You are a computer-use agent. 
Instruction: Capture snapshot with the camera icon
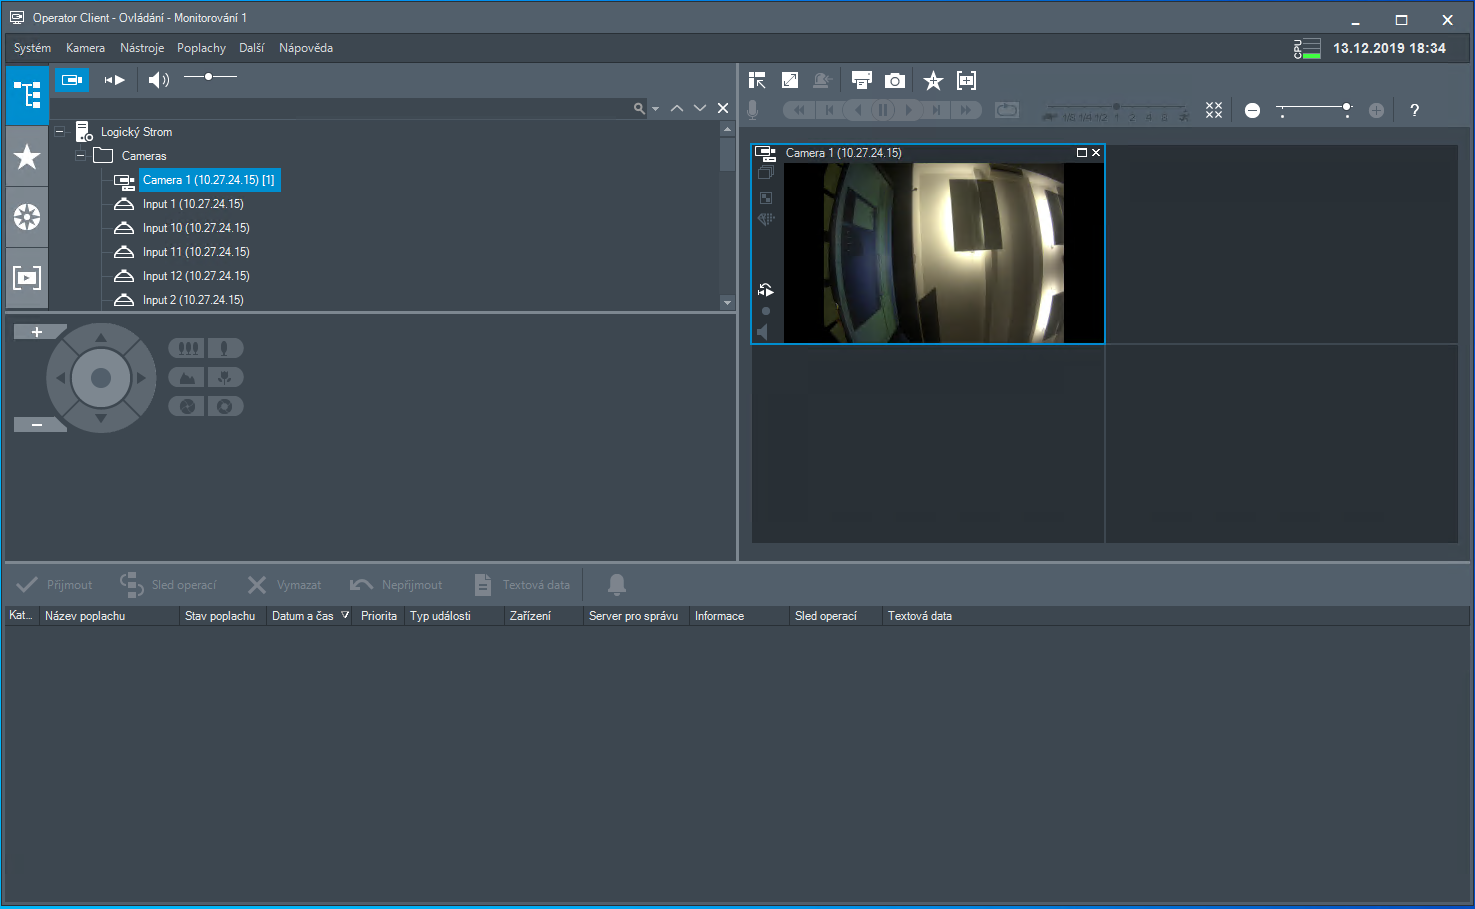coord(895,81)
